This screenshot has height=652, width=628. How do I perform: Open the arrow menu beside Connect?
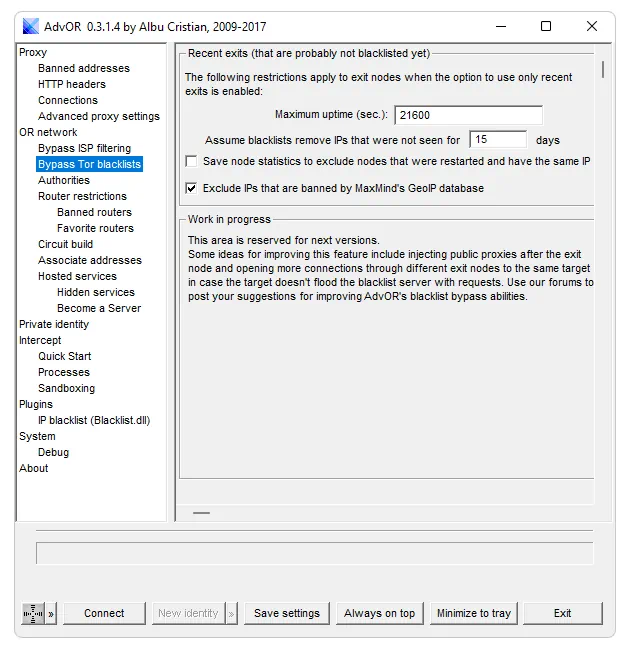pos(51,613)
